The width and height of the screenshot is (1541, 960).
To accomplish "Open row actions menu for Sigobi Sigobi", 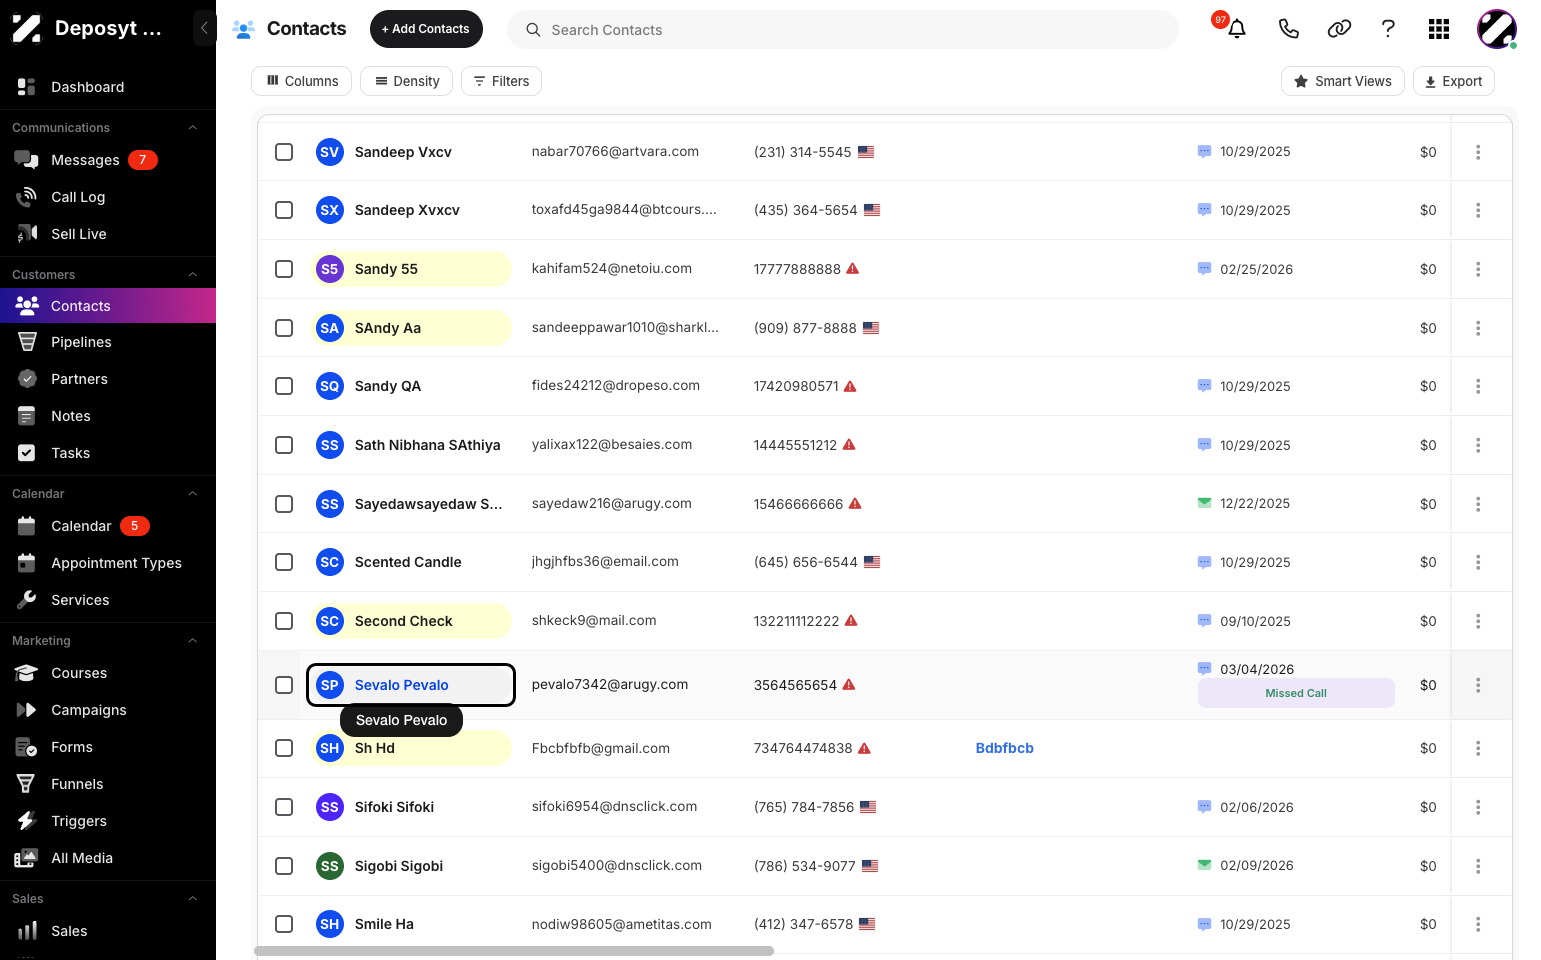I will (1477, 866).
